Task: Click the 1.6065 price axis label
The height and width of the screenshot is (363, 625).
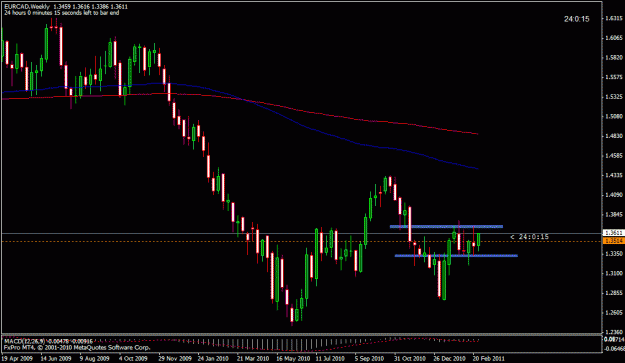Action: click(614, 38)
